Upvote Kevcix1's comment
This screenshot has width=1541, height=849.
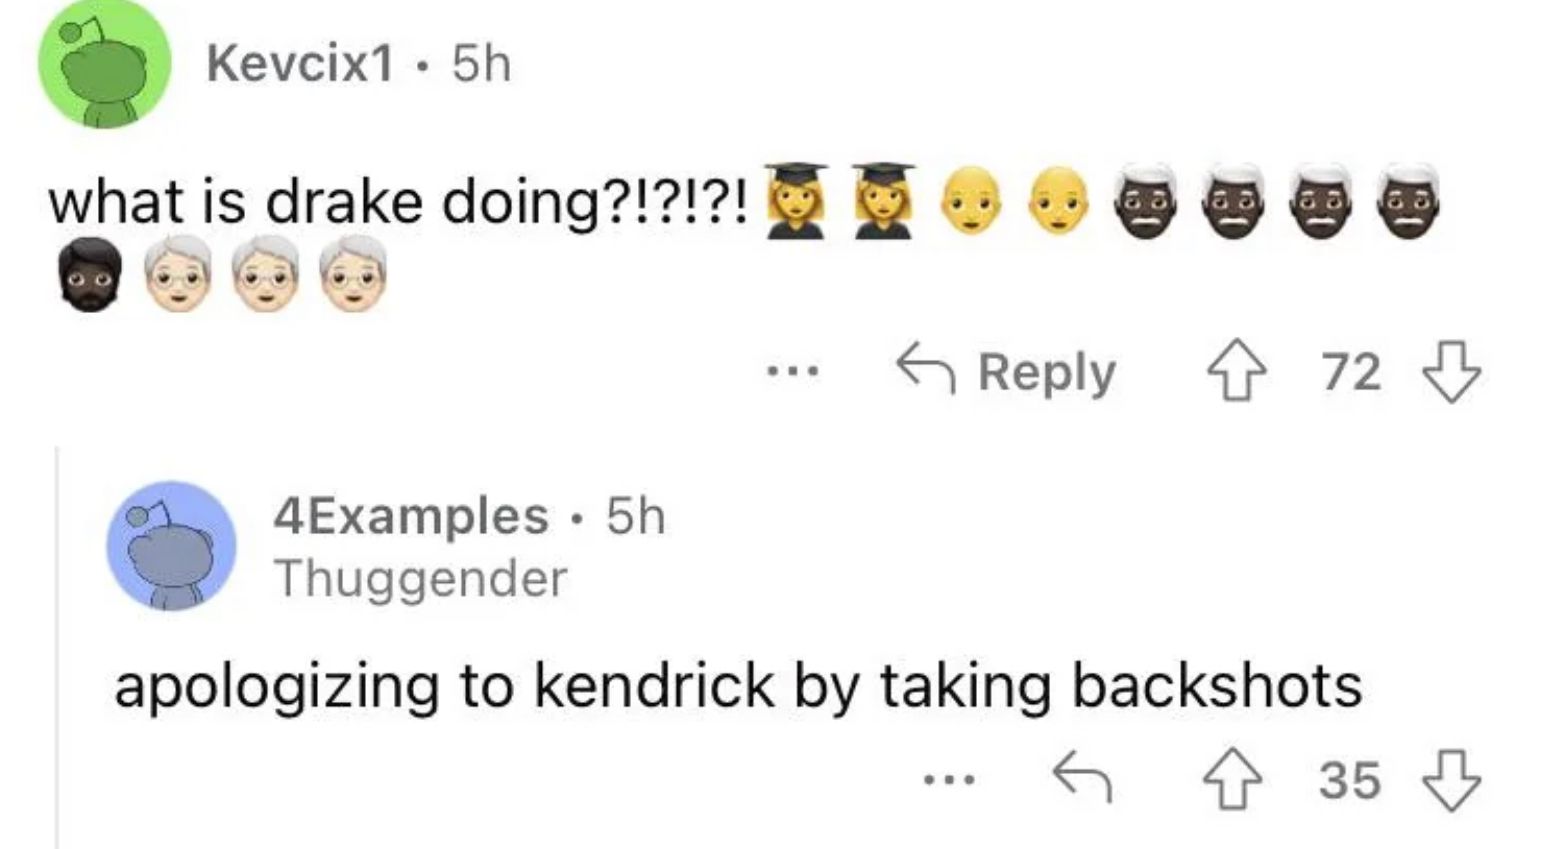click(x=1236, y=373)
